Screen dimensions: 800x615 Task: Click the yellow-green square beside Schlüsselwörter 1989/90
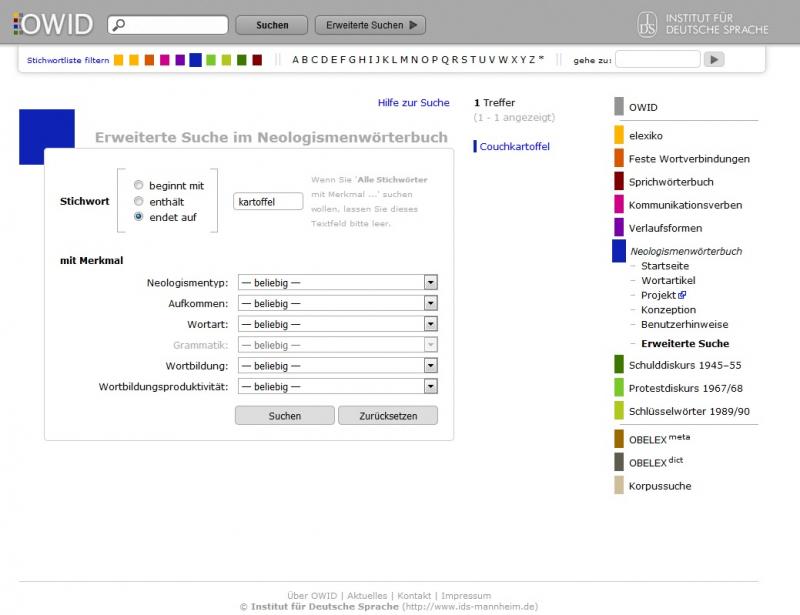click(619, 410)
